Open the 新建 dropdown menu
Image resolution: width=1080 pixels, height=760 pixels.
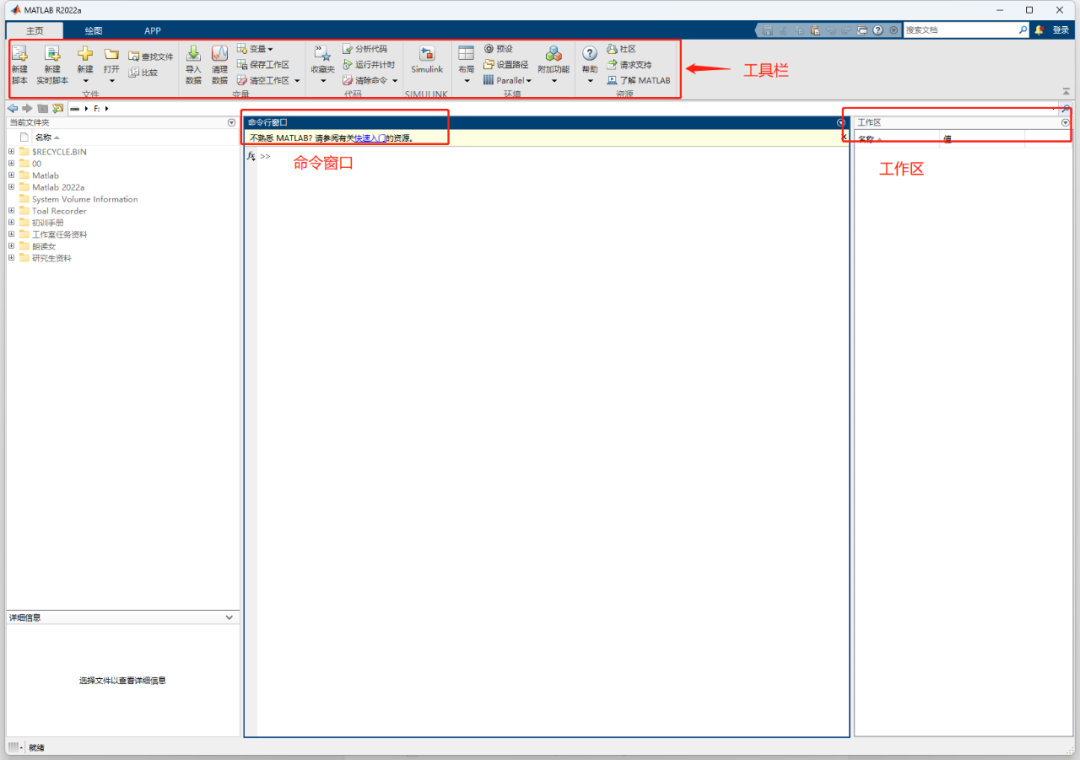(x=85, y=81)
